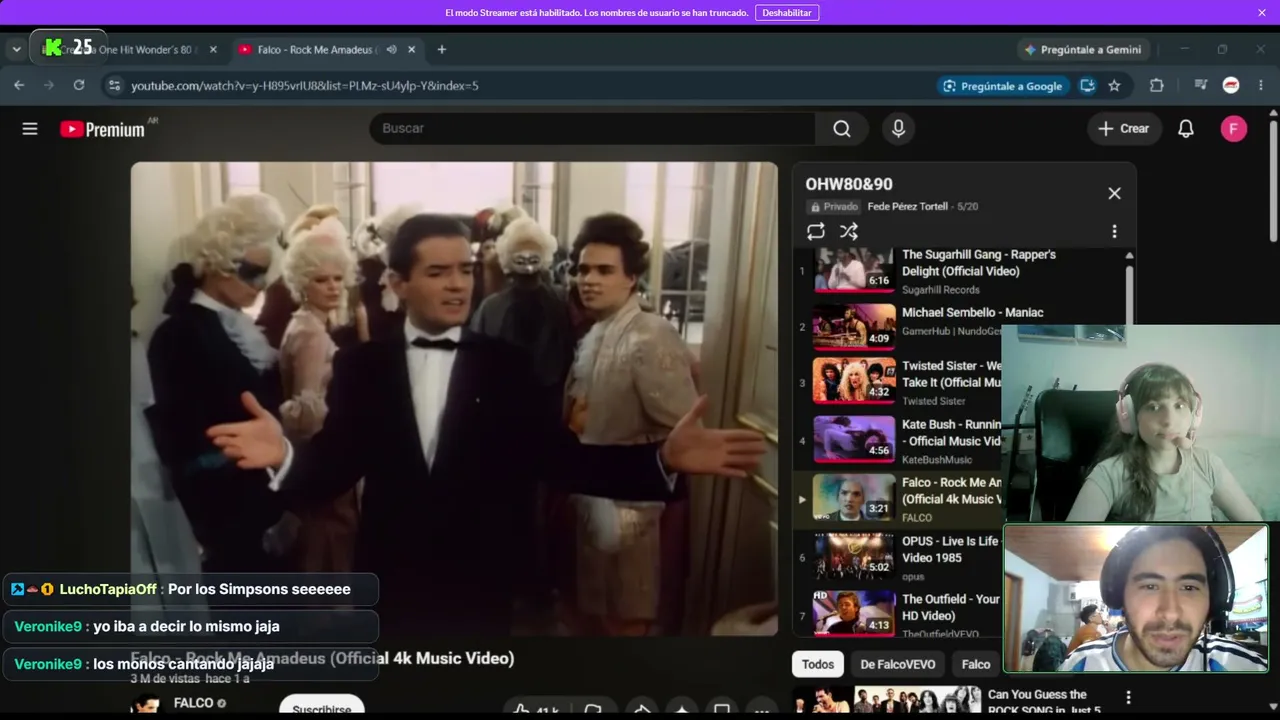Click the Crear button

1124,129
